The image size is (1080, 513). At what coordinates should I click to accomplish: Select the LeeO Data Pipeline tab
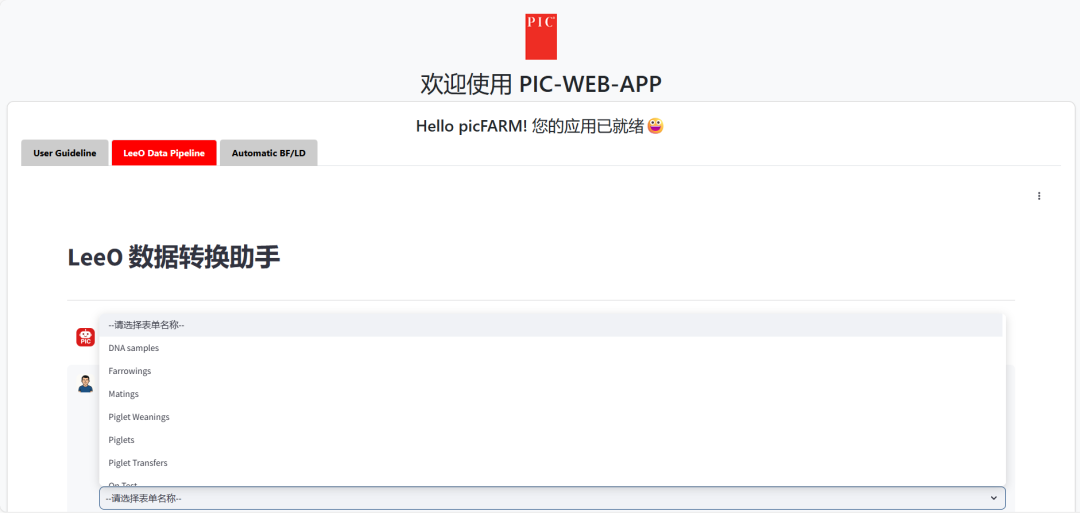click(x=164, y=153)
